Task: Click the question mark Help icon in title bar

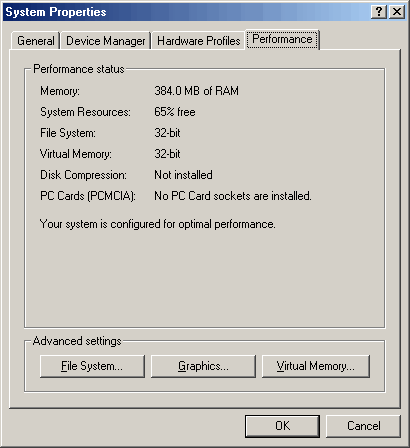Action: click(379, 12)
